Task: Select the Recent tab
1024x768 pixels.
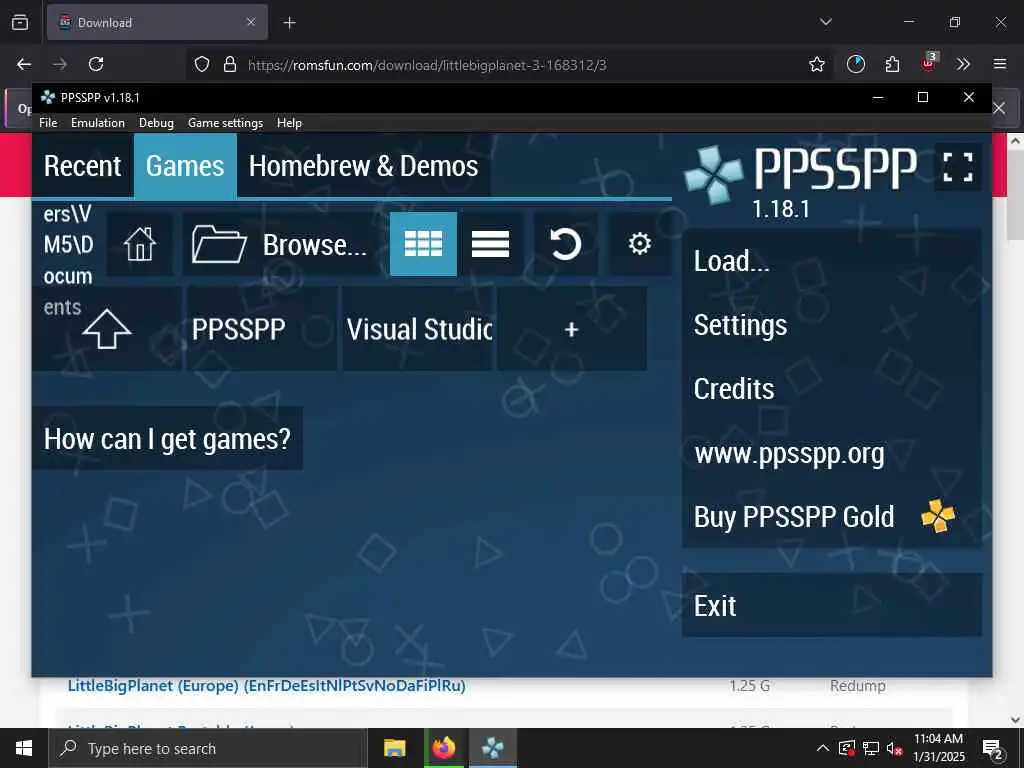Action: coord(83,166)
